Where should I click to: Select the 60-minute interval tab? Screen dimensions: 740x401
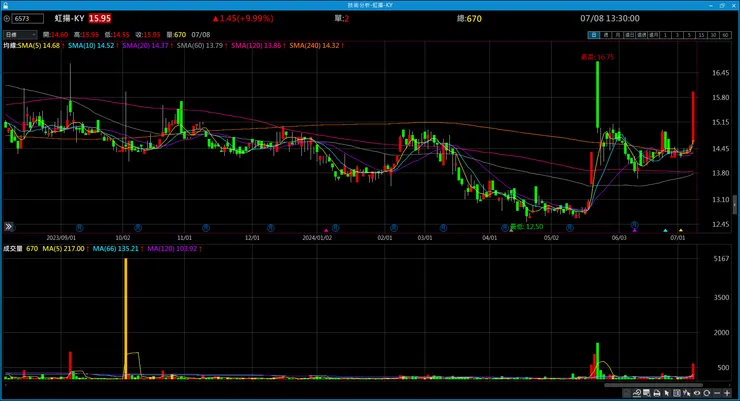pyautogui.click(x=725, y=35)
